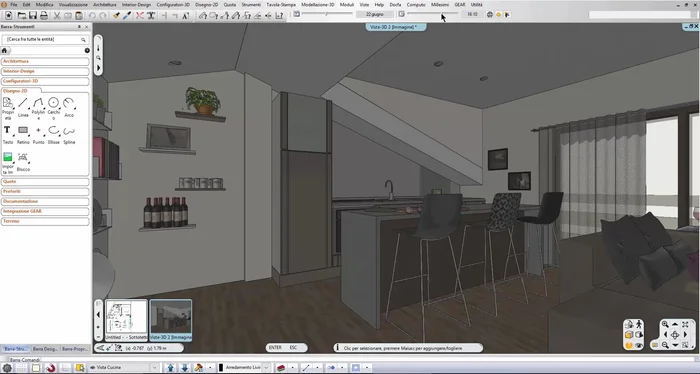Toggle the pin icon on Barra-Strumenti panel

coord(79,27)
